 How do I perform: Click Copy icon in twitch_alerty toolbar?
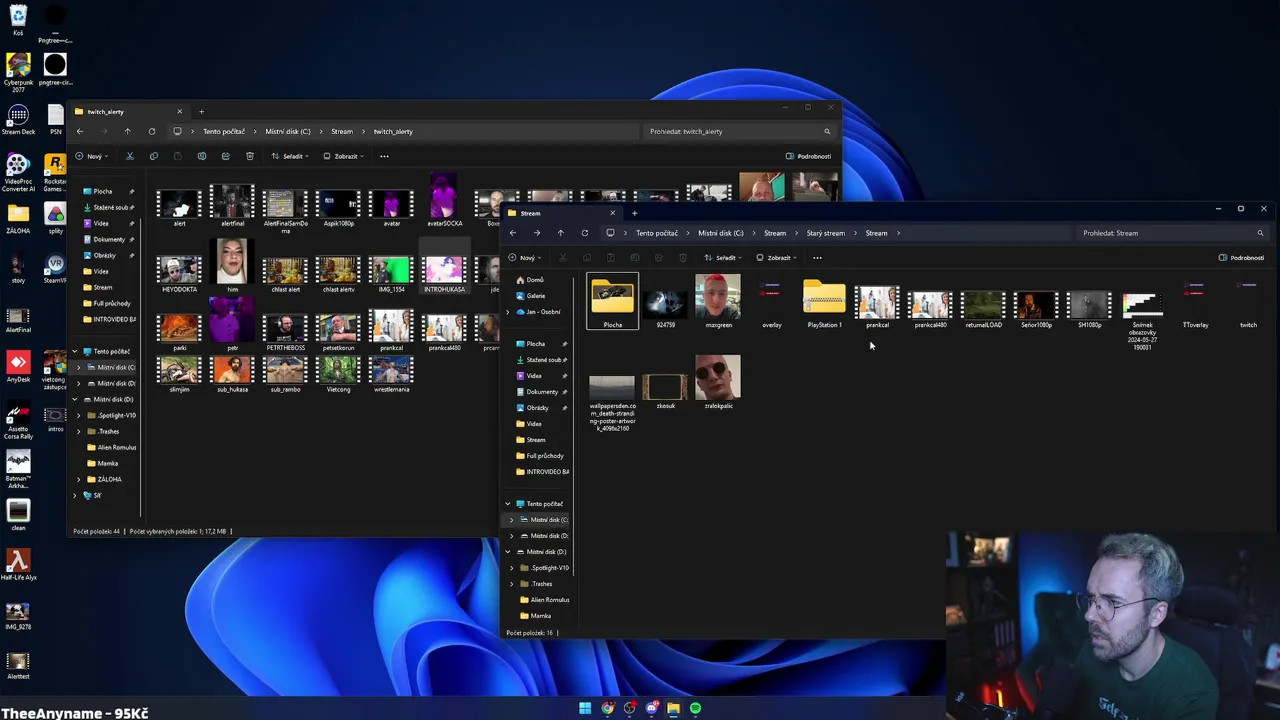tap(154, 156)
